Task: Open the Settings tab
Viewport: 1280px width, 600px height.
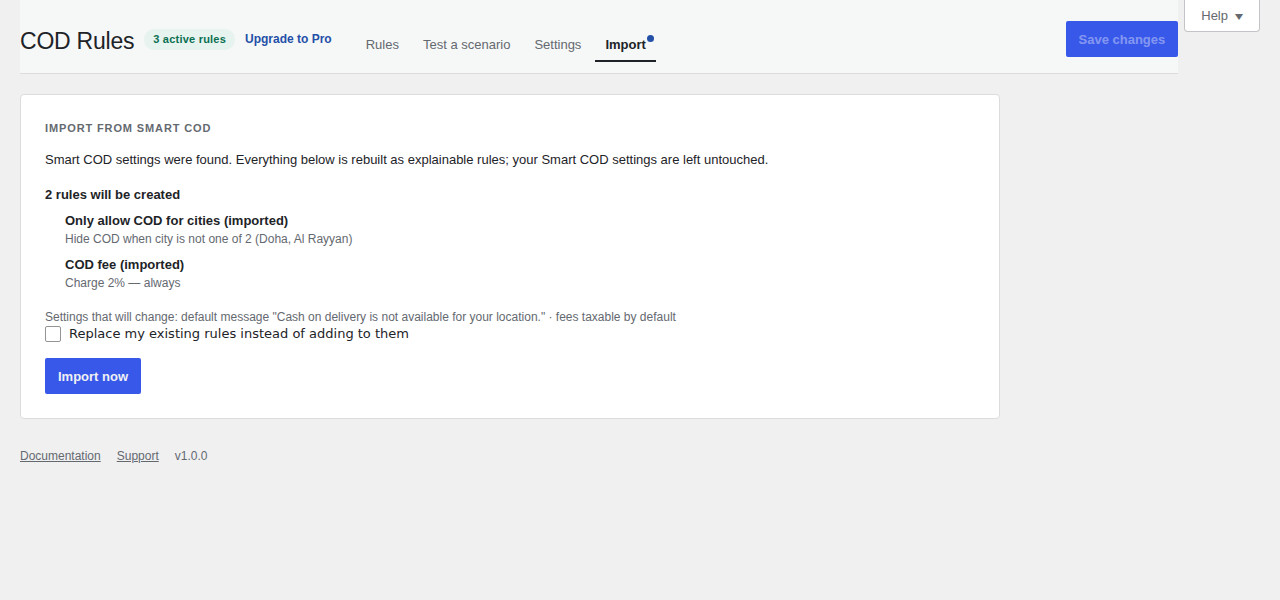Action: pyautogui.click(x=557, y=44)
